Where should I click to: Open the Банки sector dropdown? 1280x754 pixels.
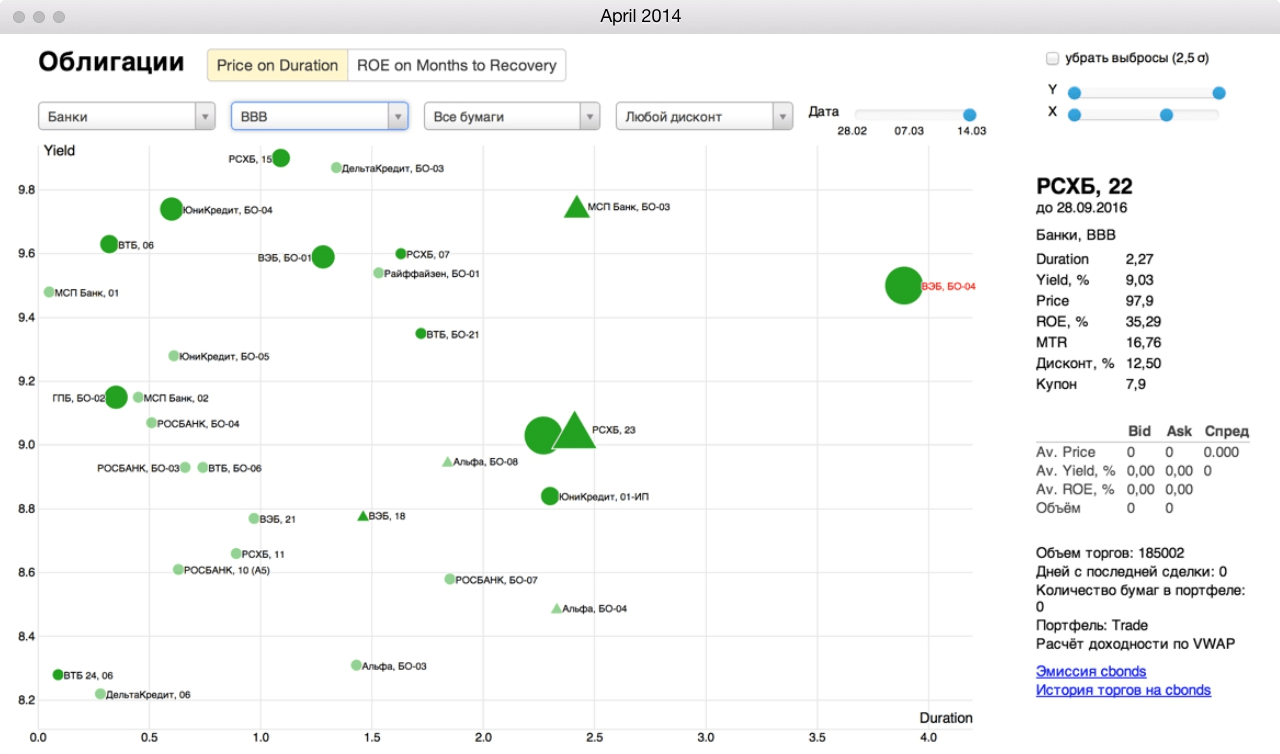[127, 116]
